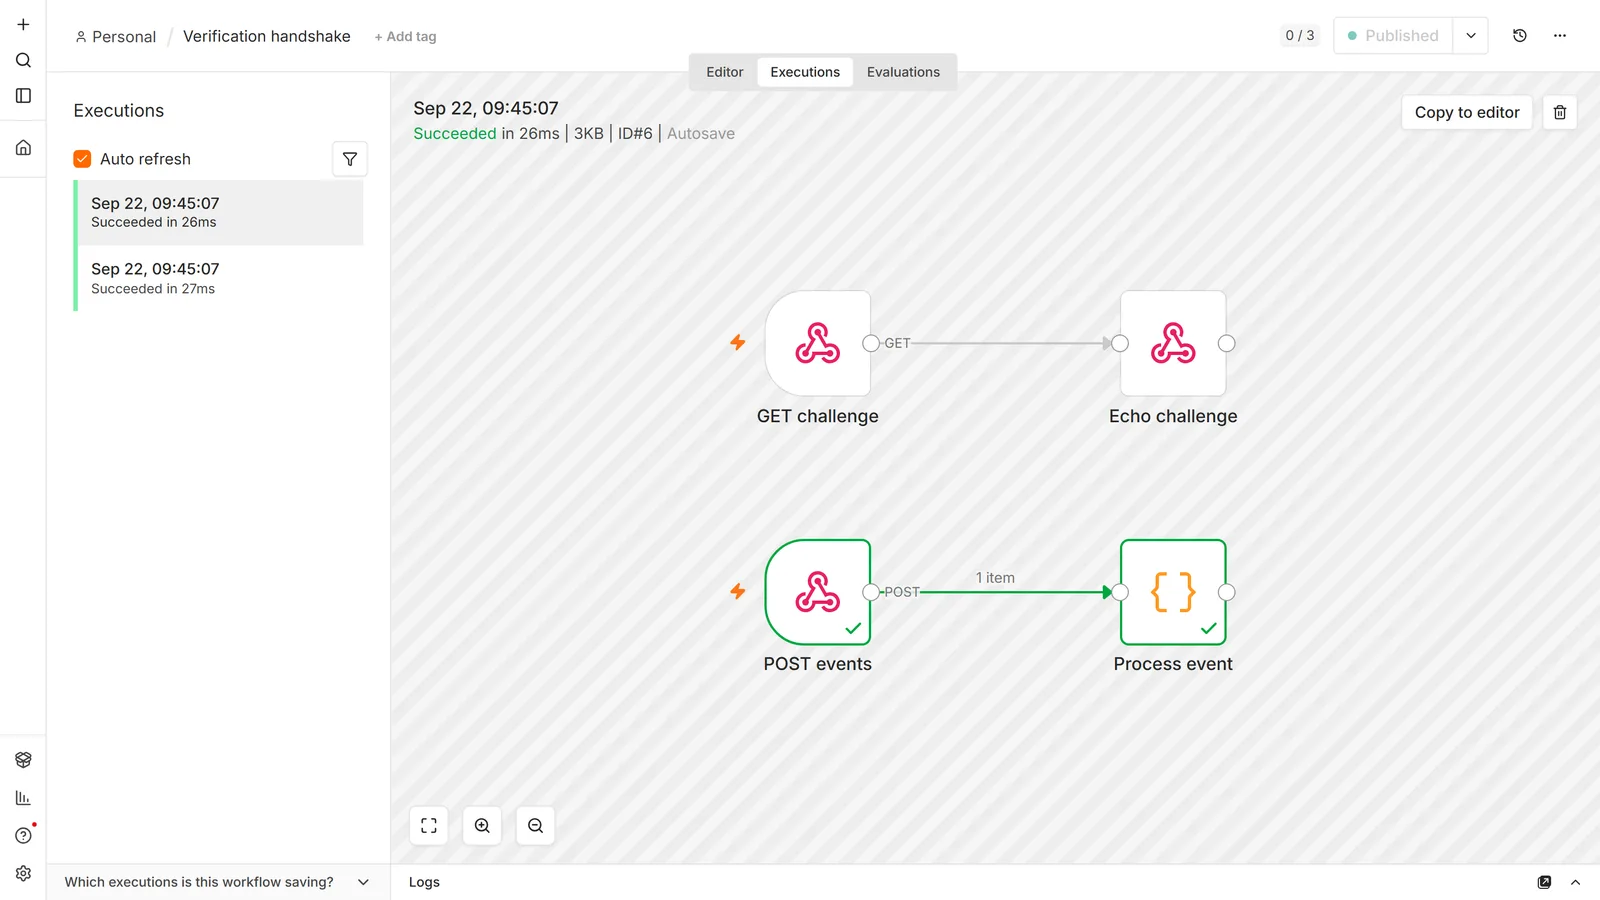The width and height of the screenshot is (1600, 900).
Task: Click the Logs label in the bottom bar
Action: pos(424,882)
